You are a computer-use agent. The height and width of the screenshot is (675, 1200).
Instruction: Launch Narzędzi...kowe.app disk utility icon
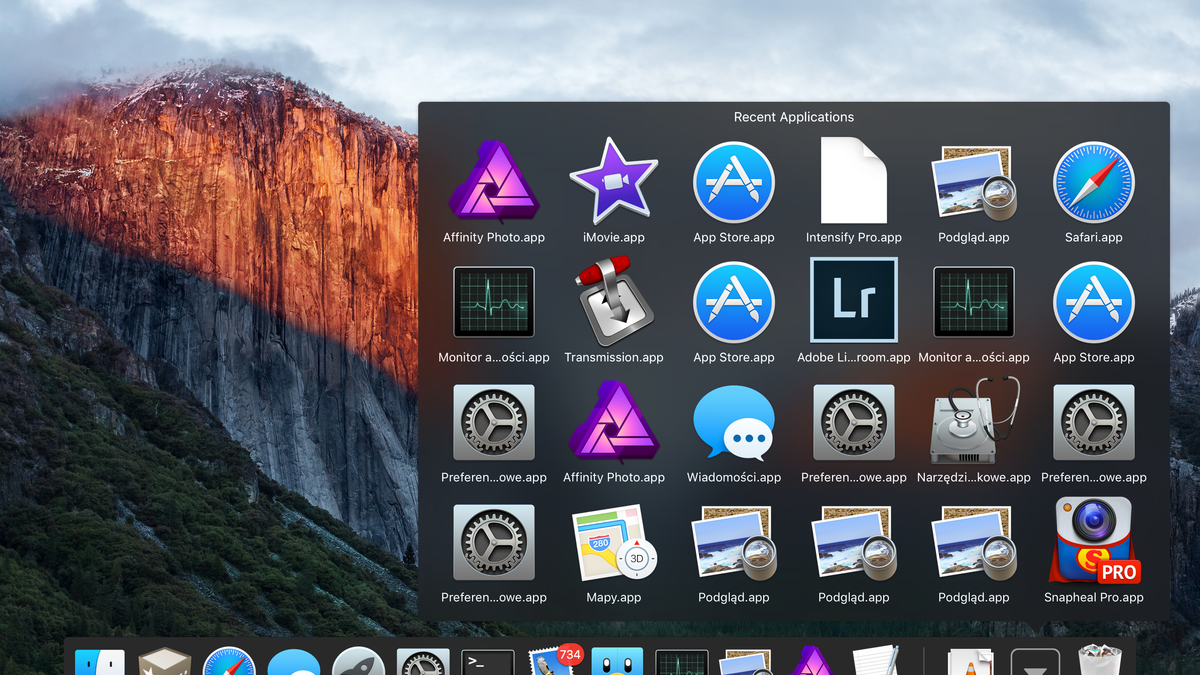(x=974, y=421)
